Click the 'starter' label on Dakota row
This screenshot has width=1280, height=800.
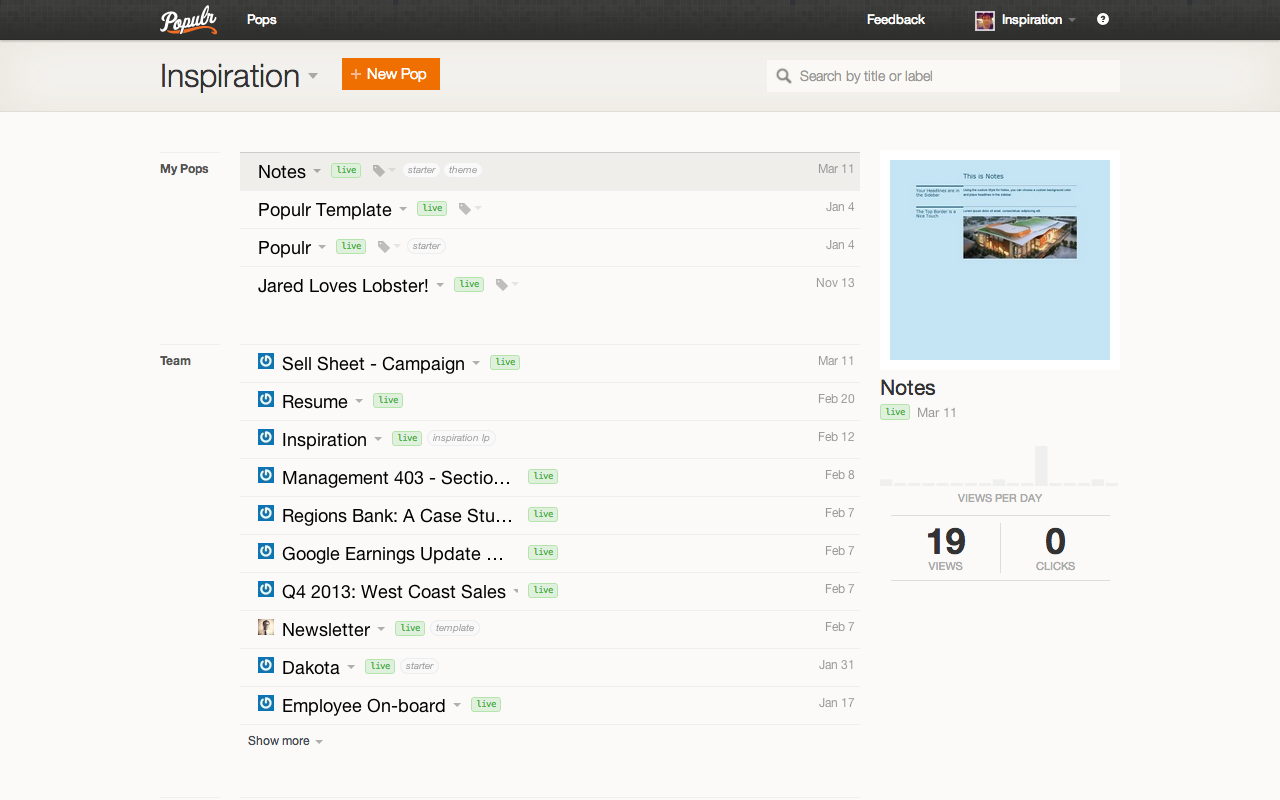pyautogui.click(x=420, y=666)
